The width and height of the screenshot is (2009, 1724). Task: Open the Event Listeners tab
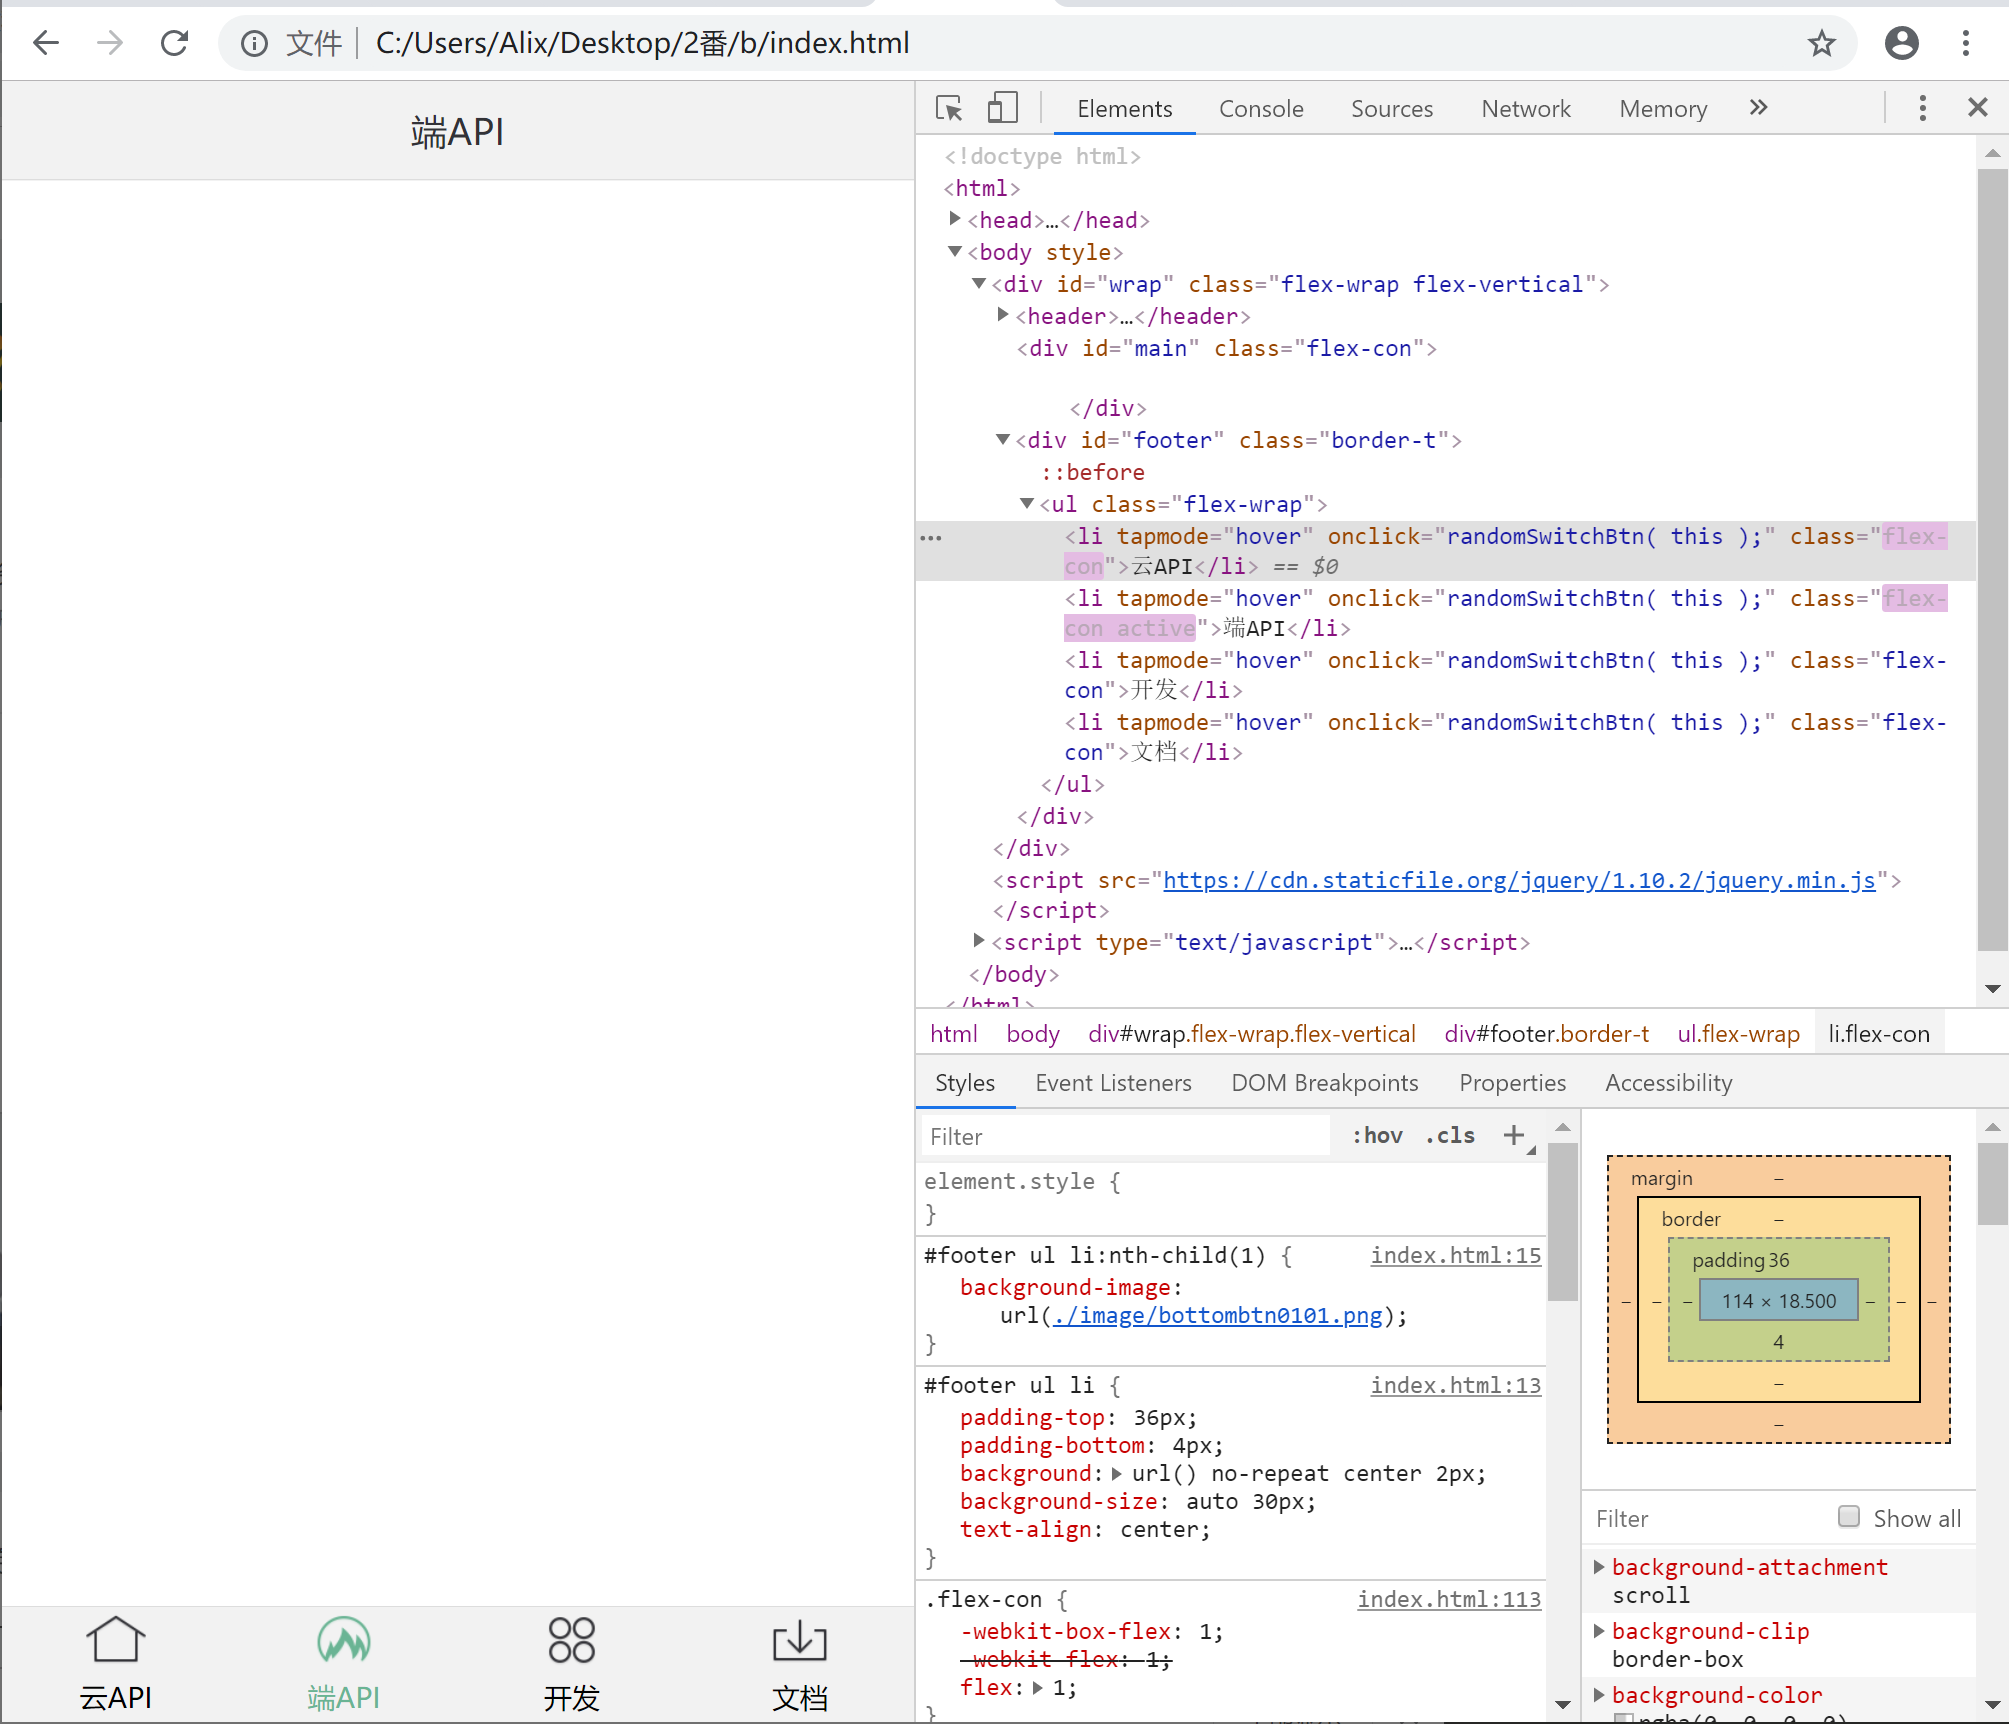(x=1113, y=1083)
